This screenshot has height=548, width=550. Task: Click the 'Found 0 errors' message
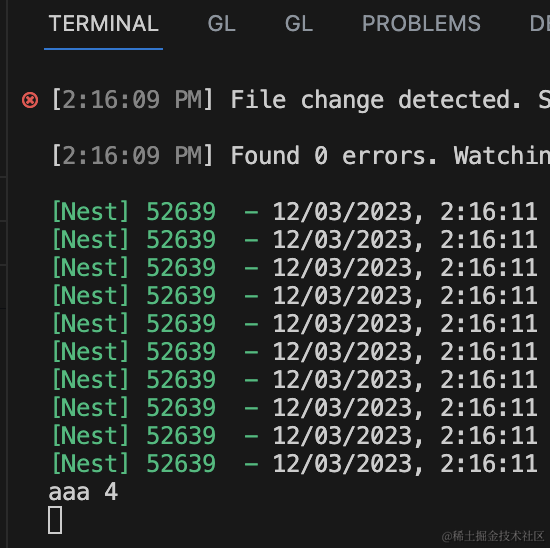pyautogui.click(x=334, y=155)
